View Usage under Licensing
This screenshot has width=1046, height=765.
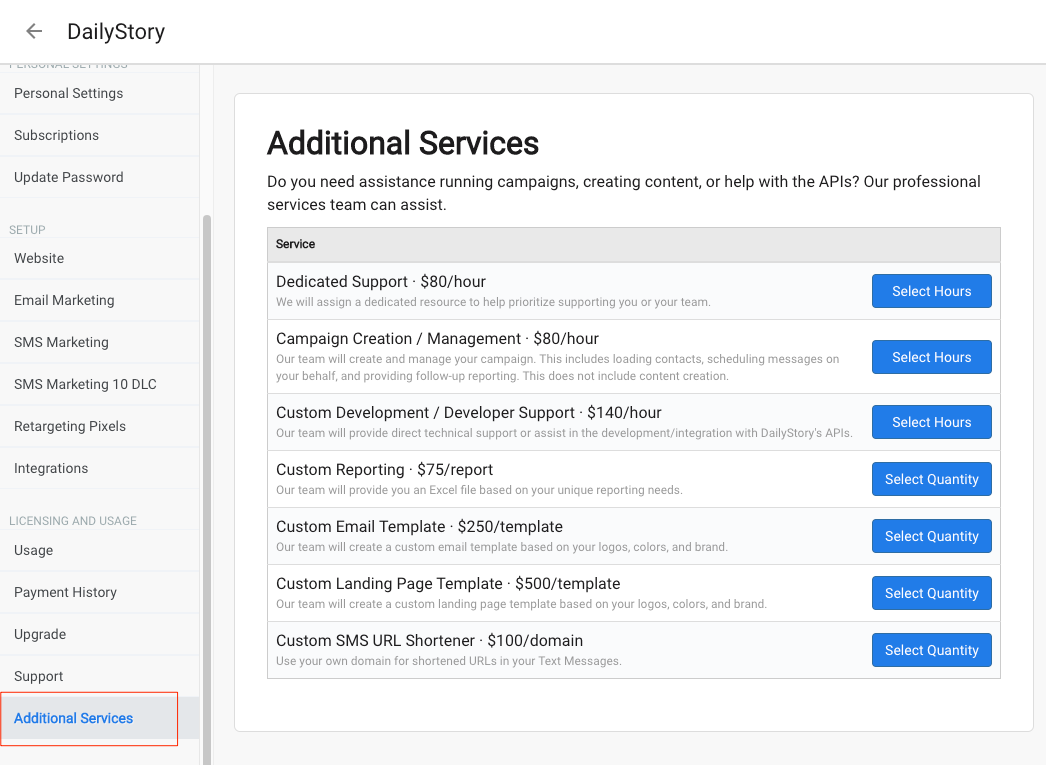click(33, 550)
